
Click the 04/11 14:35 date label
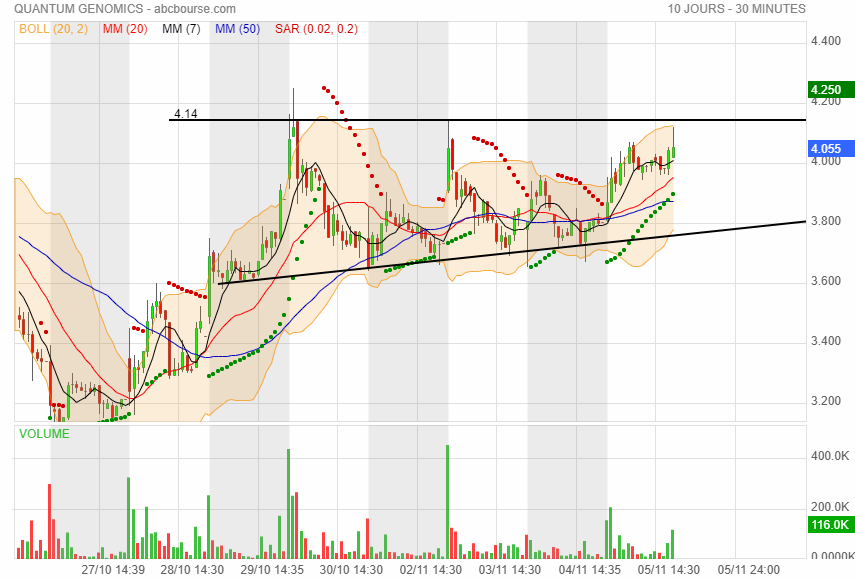click(x=589, y=570)
